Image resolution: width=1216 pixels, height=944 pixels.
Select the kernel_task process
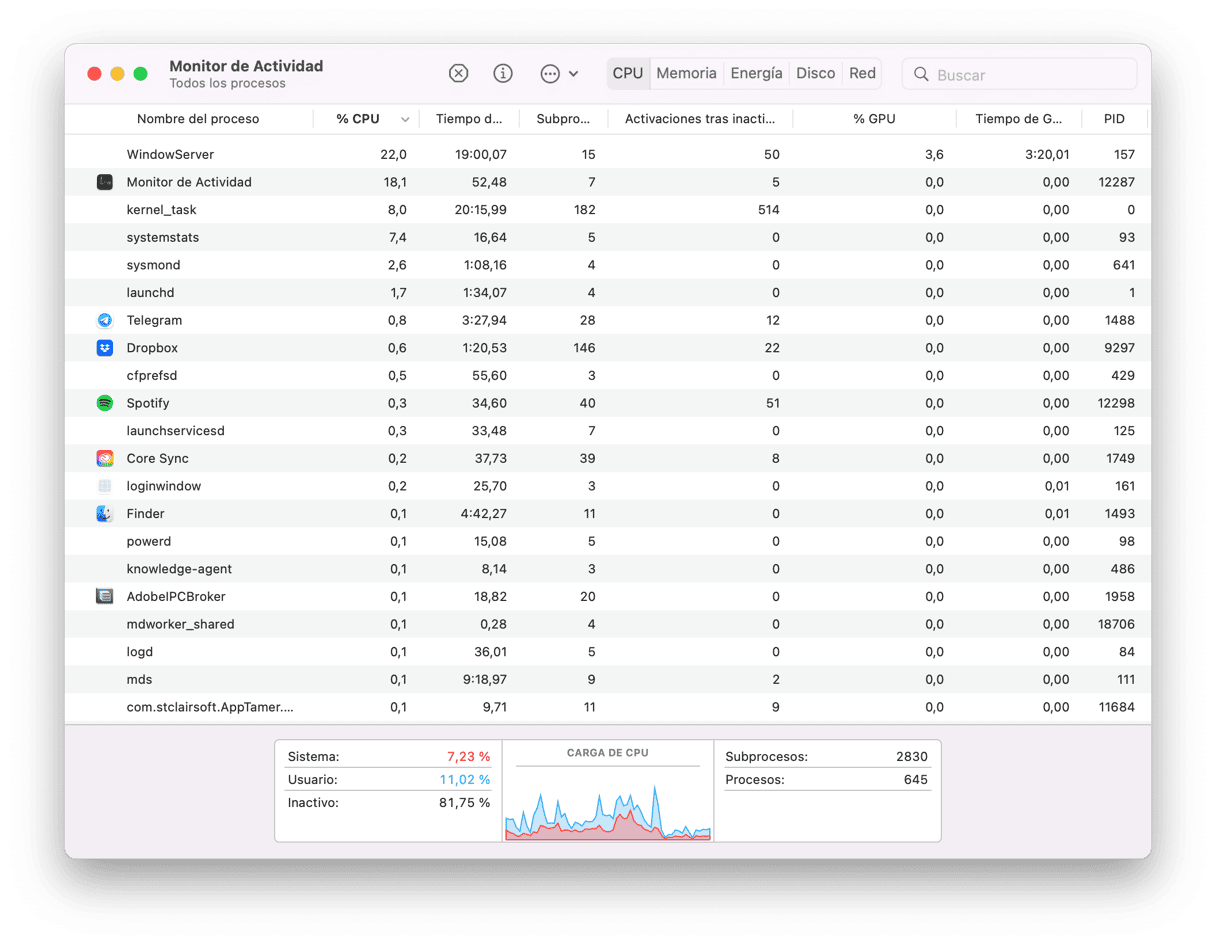pos(161,210)
